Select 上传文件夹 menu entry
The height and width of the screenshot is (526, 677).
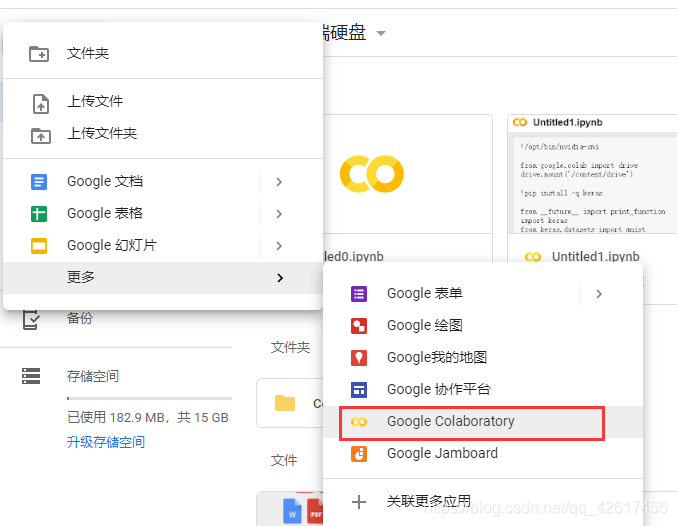163,133
